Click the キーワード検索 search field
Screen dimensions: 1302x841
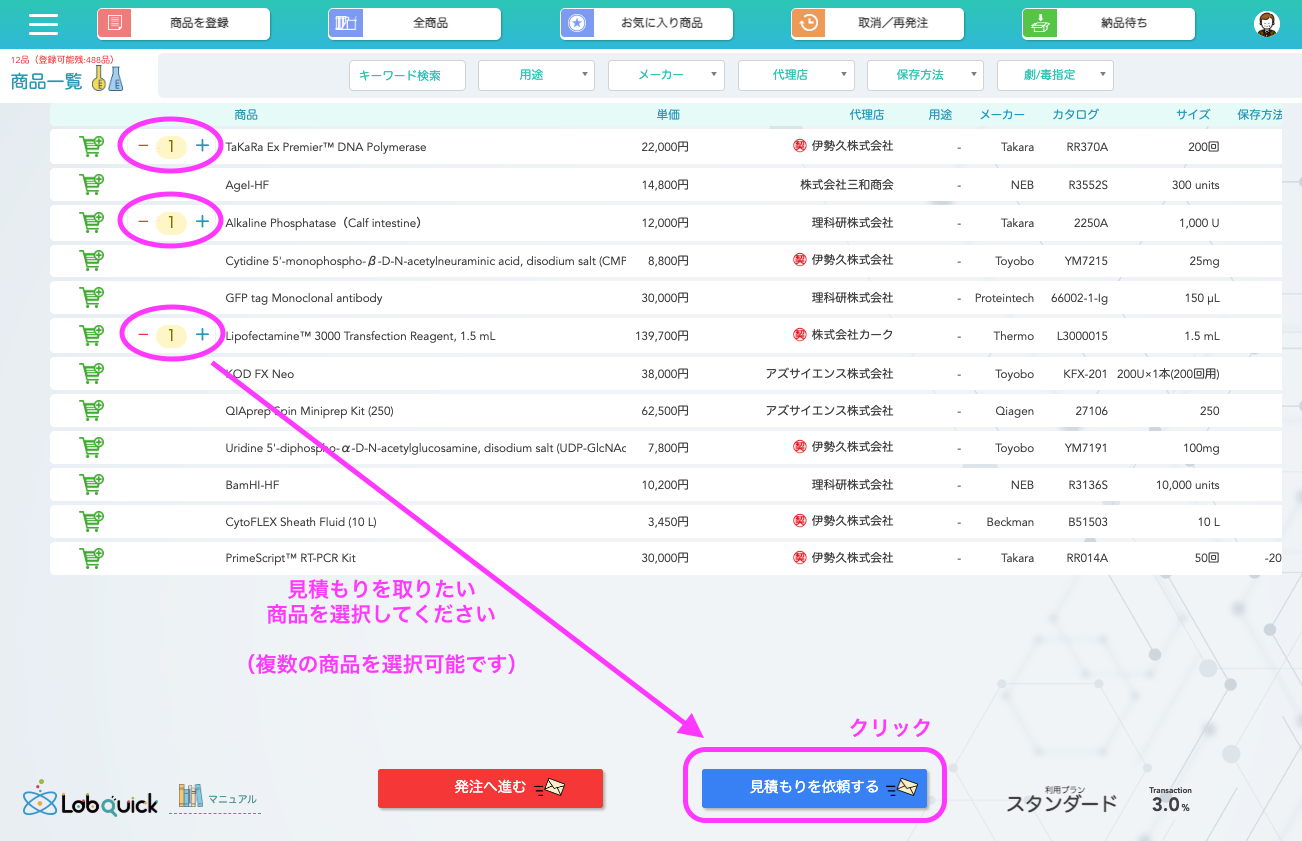407,75
